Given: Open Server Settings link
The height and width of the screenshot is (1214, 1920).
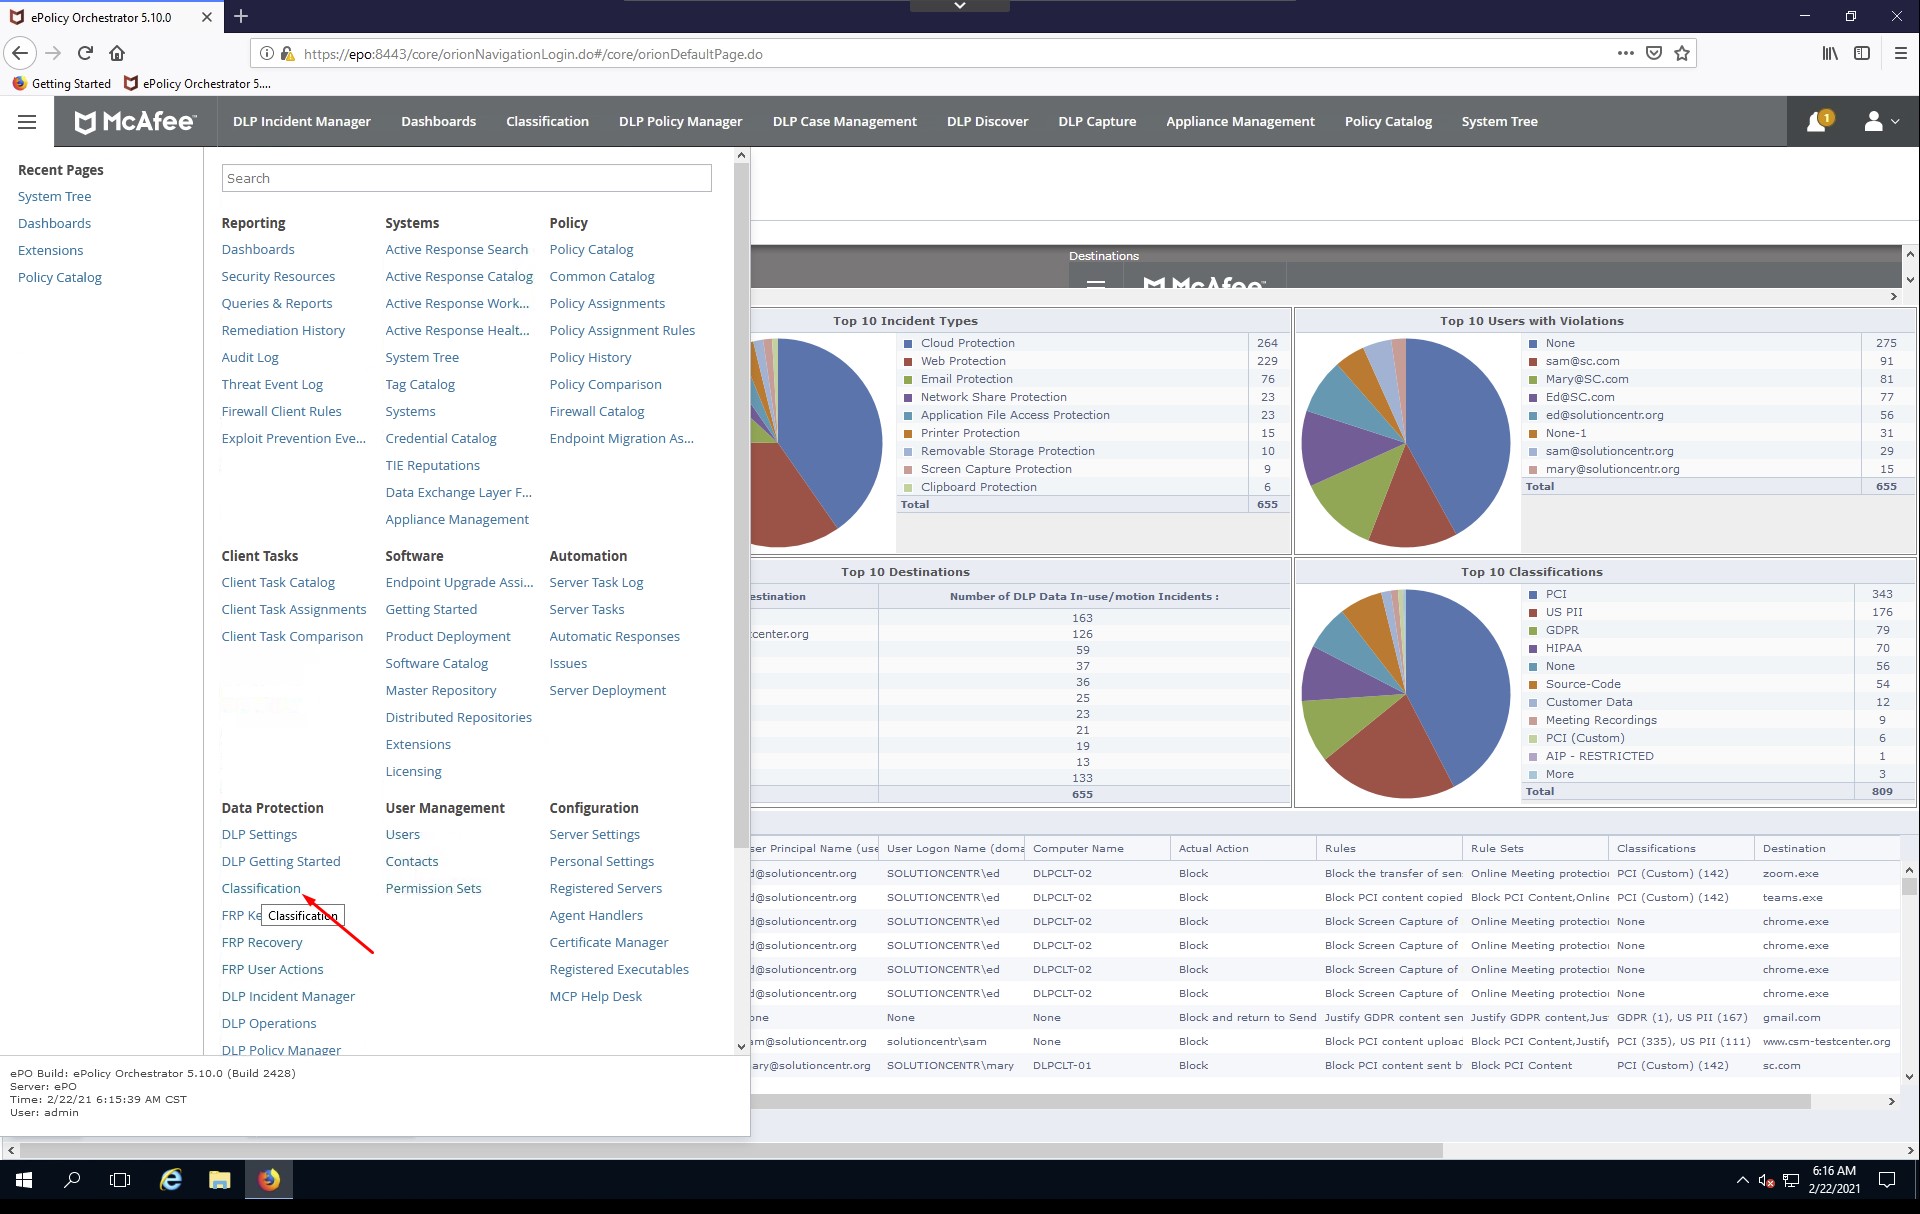Looking at the screenshot, I should 594,834.
